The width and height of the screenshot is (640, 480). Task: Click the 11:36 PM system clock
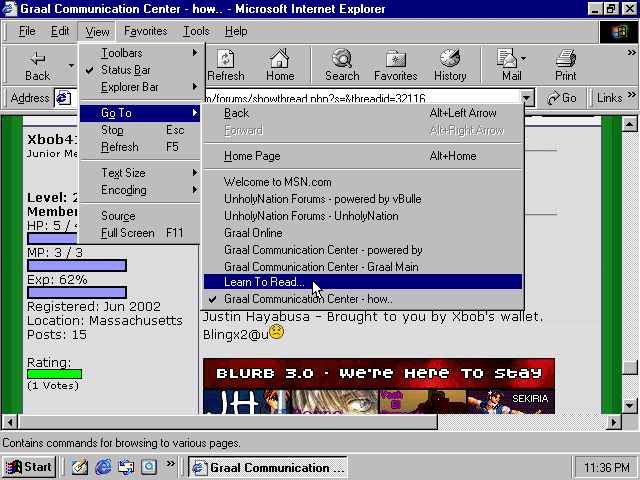(606, 467)
